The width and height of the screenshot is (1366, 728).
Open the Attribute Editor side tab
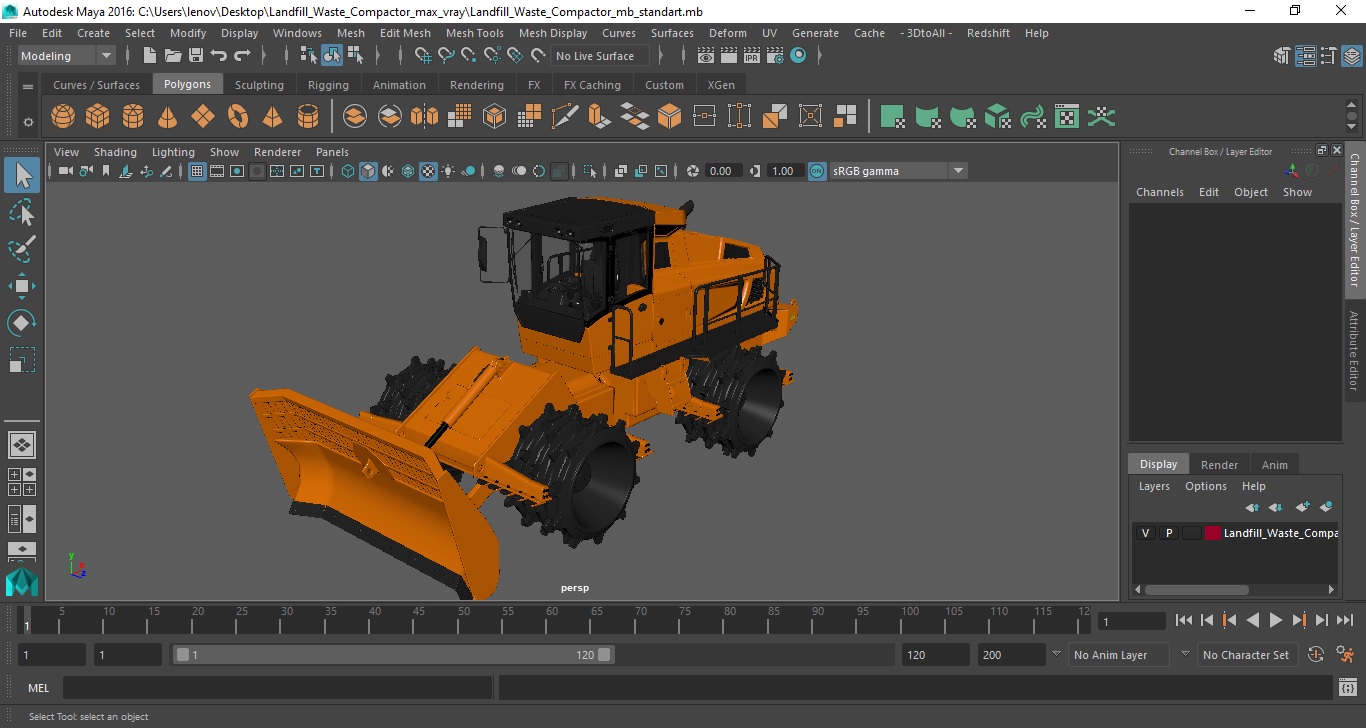(1354, 350)
